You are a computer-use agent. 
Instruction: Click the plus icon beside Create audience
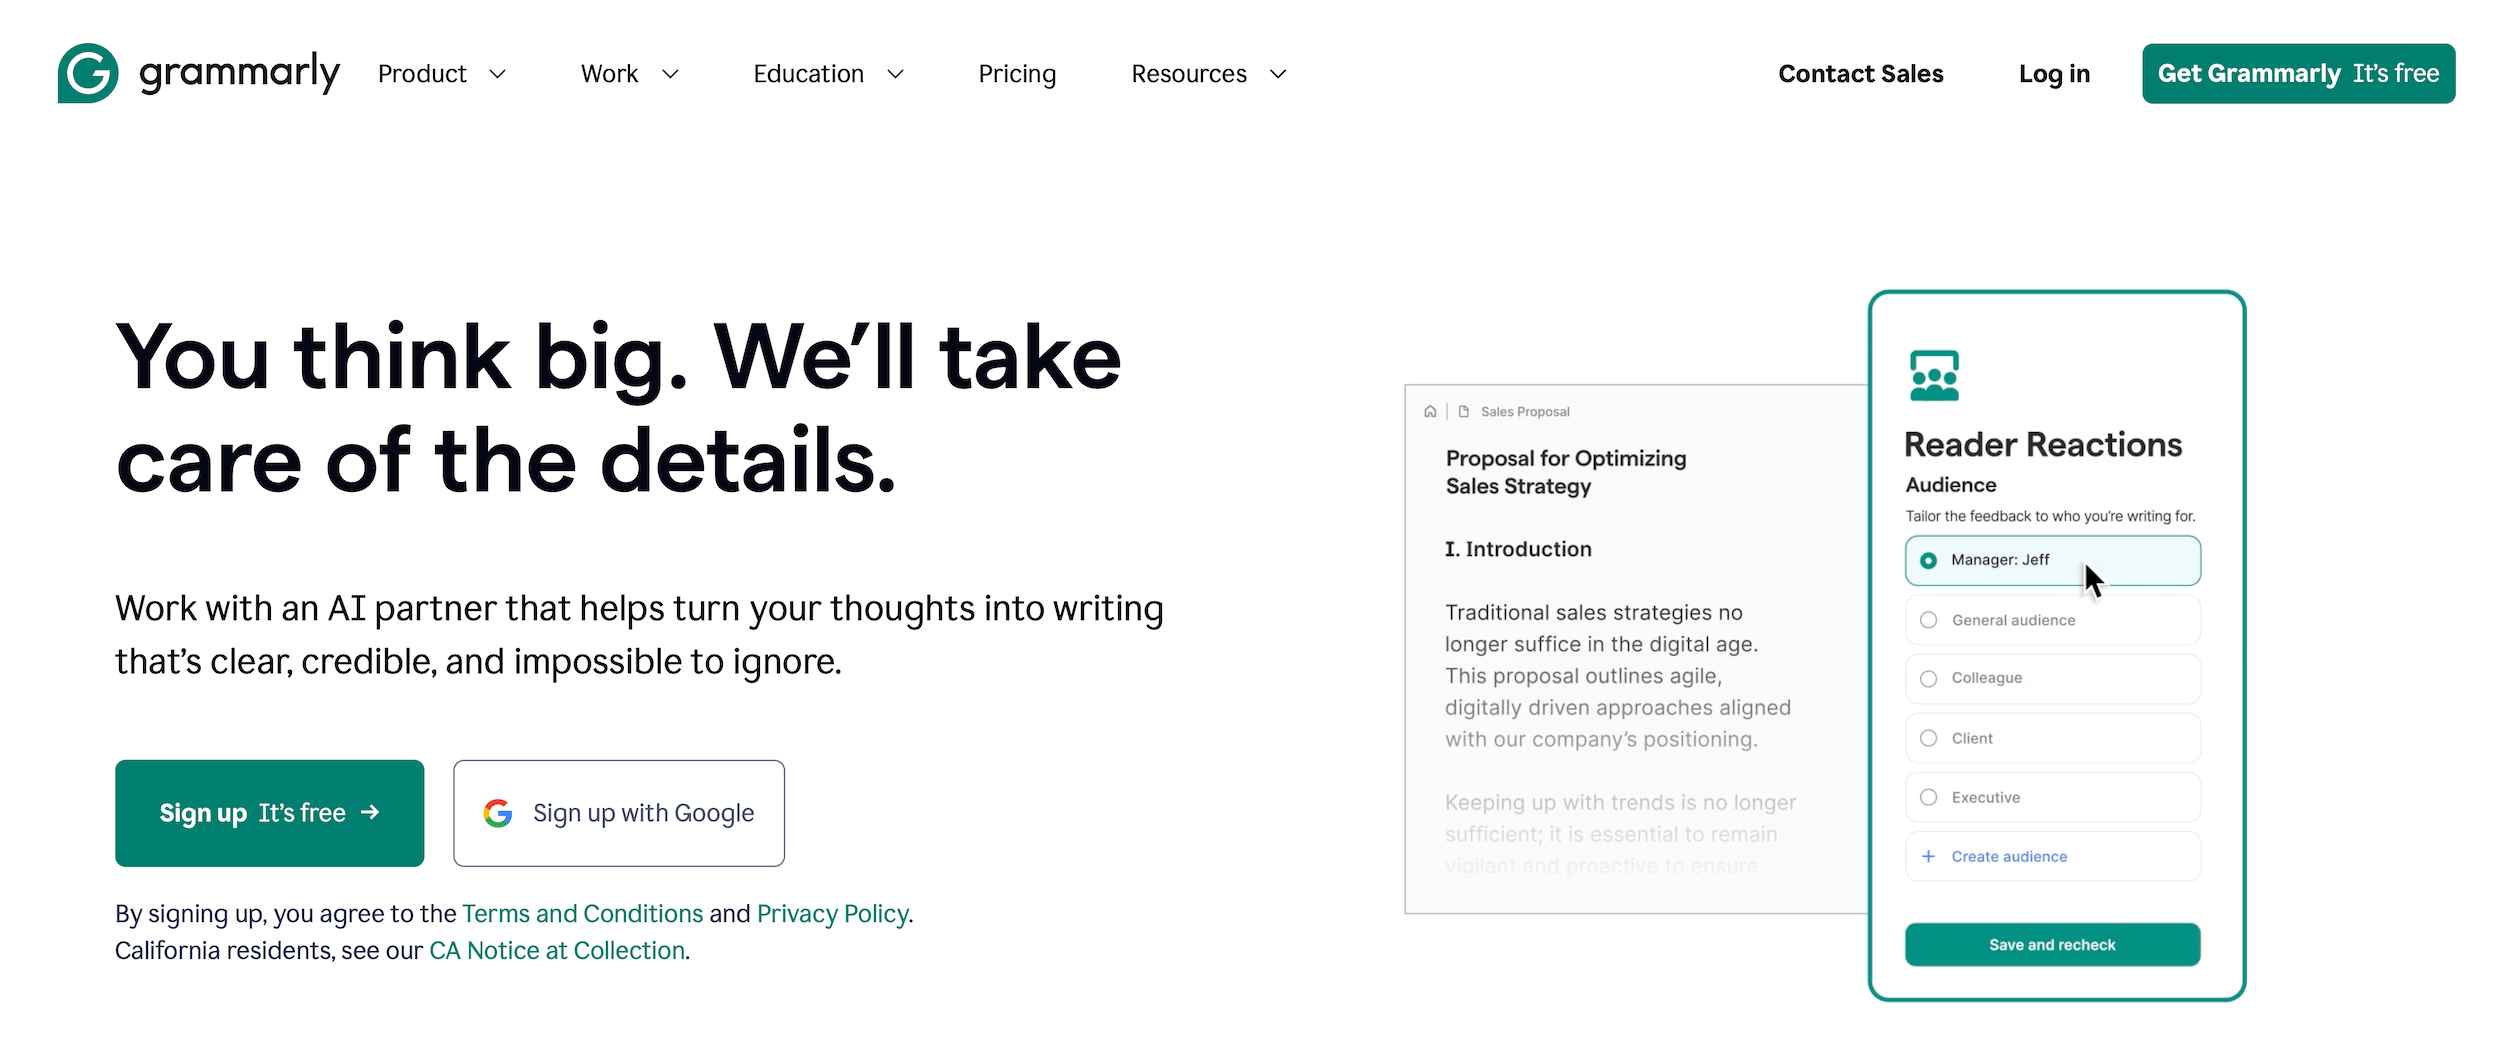(x=1927, y=856)
